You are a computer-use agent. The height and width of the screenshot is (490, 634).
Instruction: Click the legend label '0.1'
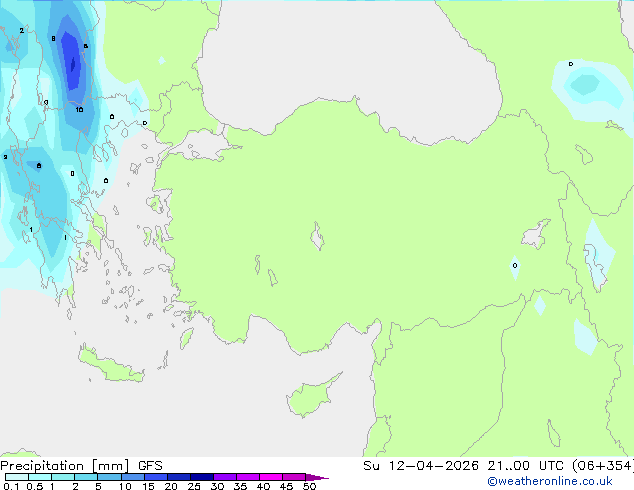[11, 486]
